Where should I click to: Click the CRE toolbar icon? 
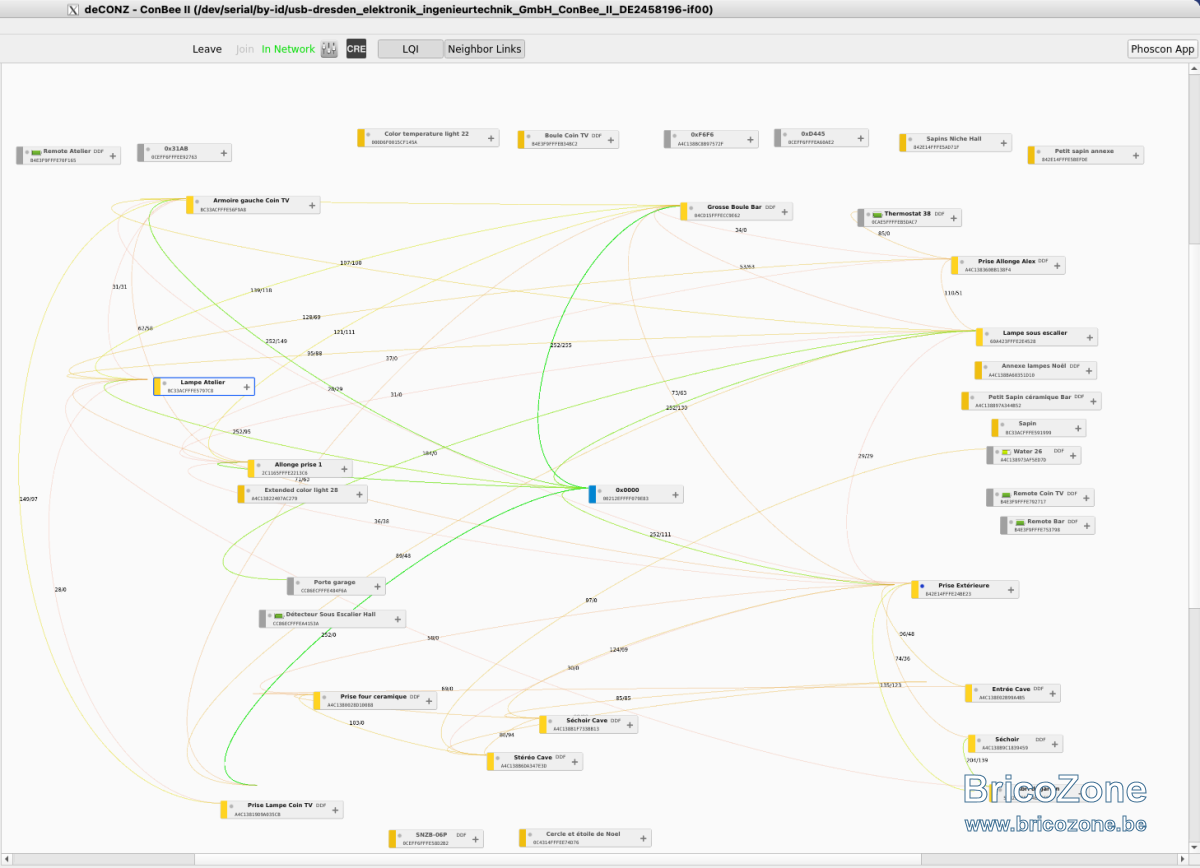(356, 49)
